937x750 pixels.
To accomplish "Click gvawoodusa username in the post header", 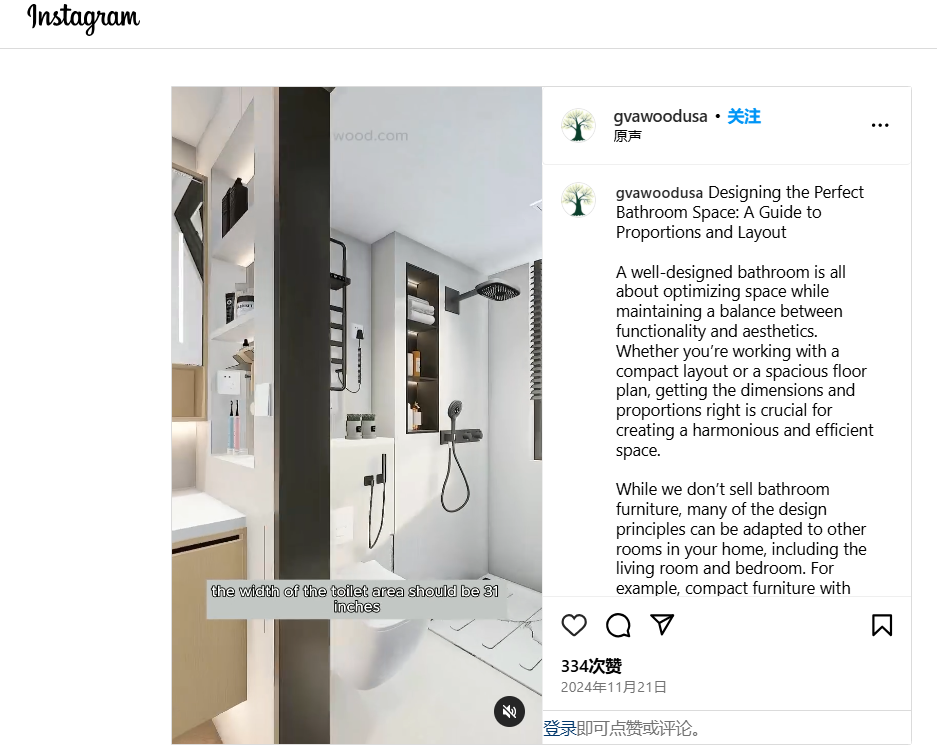I will point(660,116).
